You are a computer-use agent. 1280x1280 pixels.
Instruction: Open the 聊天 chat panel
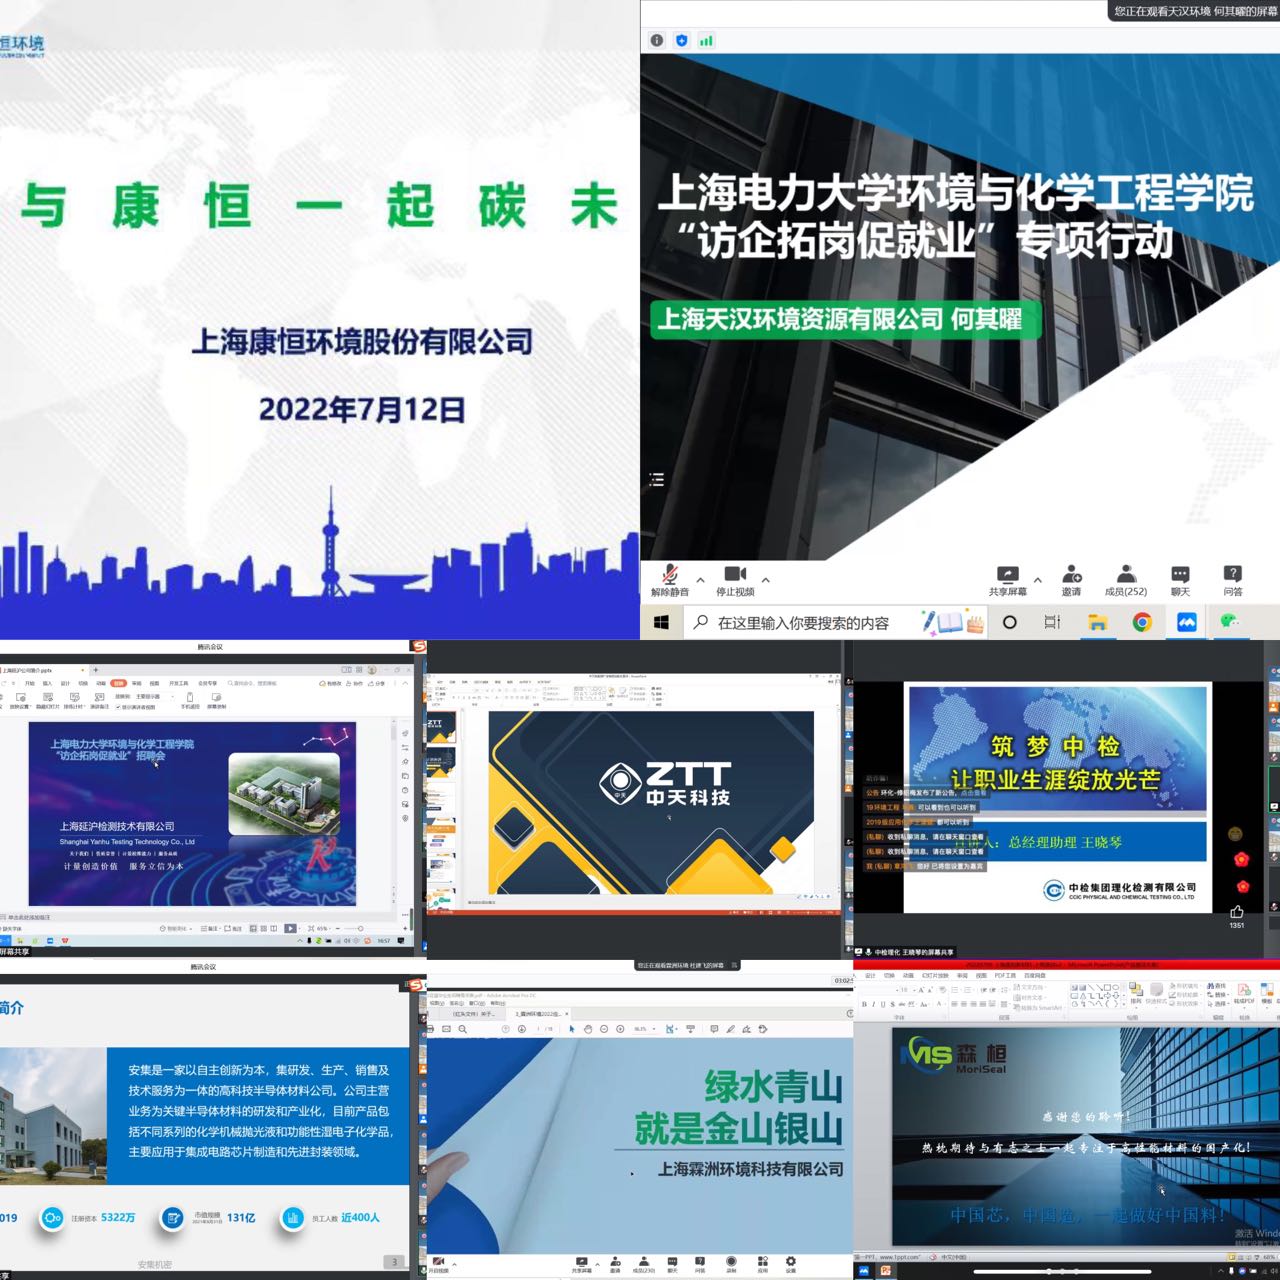pos(1180,579)
